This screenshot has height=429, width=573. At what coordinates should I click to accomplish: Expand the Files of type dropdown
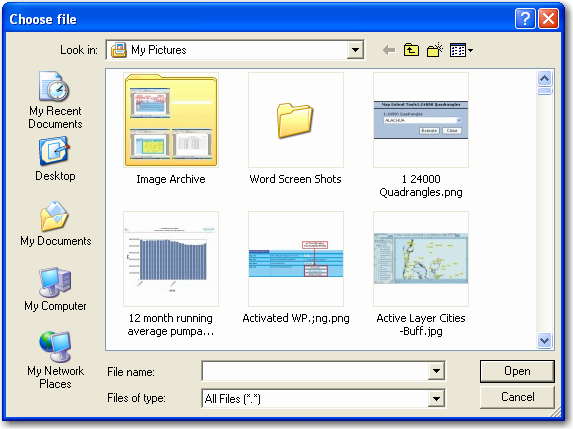coord(436,399)
